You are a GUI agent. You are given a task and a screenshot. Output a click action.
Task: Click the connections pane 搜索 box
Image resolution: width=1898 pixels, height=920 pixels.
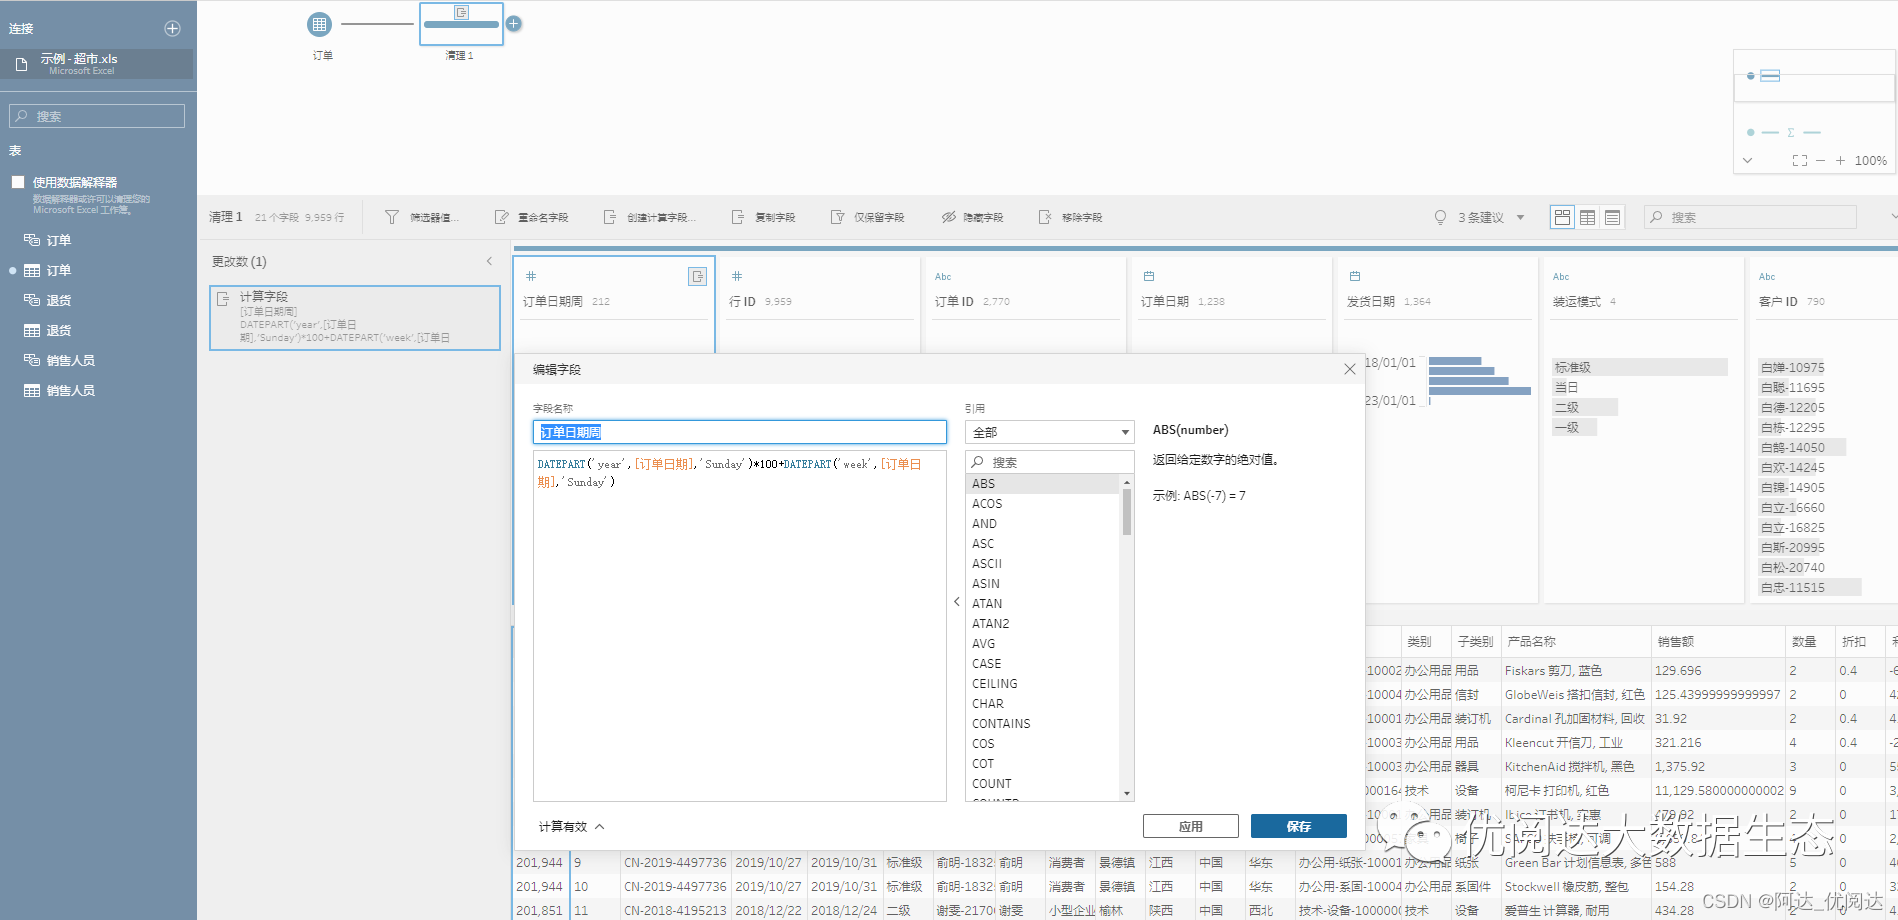point(97,116)
